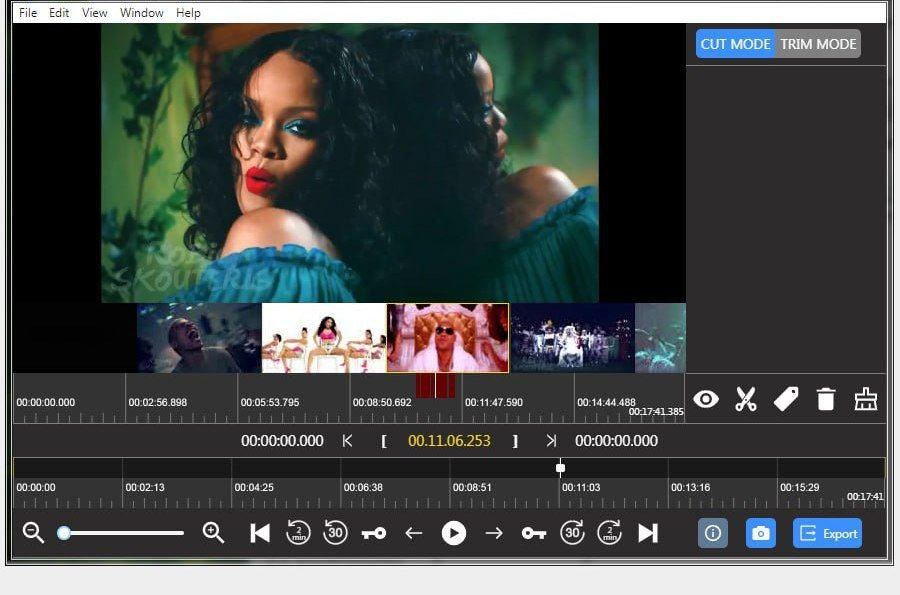Open the View menu
The width and height of the screenshot is (900, 595).
click(95, 13)
